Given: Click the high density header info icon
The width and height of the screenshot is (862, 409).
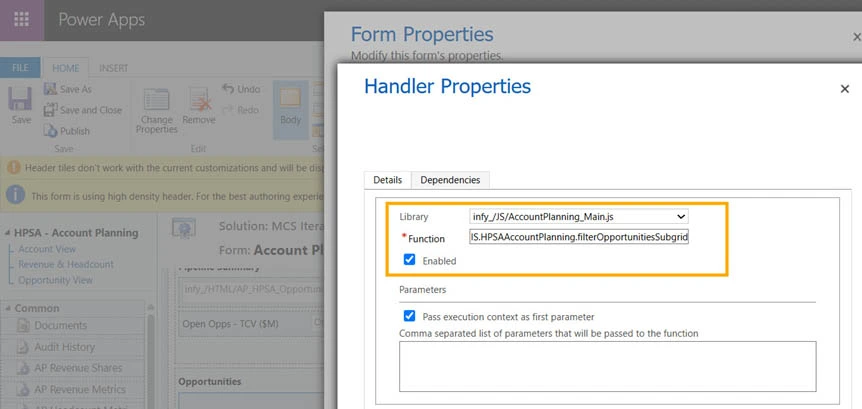Looking at the screenshot, I should (x=15, y=194).
